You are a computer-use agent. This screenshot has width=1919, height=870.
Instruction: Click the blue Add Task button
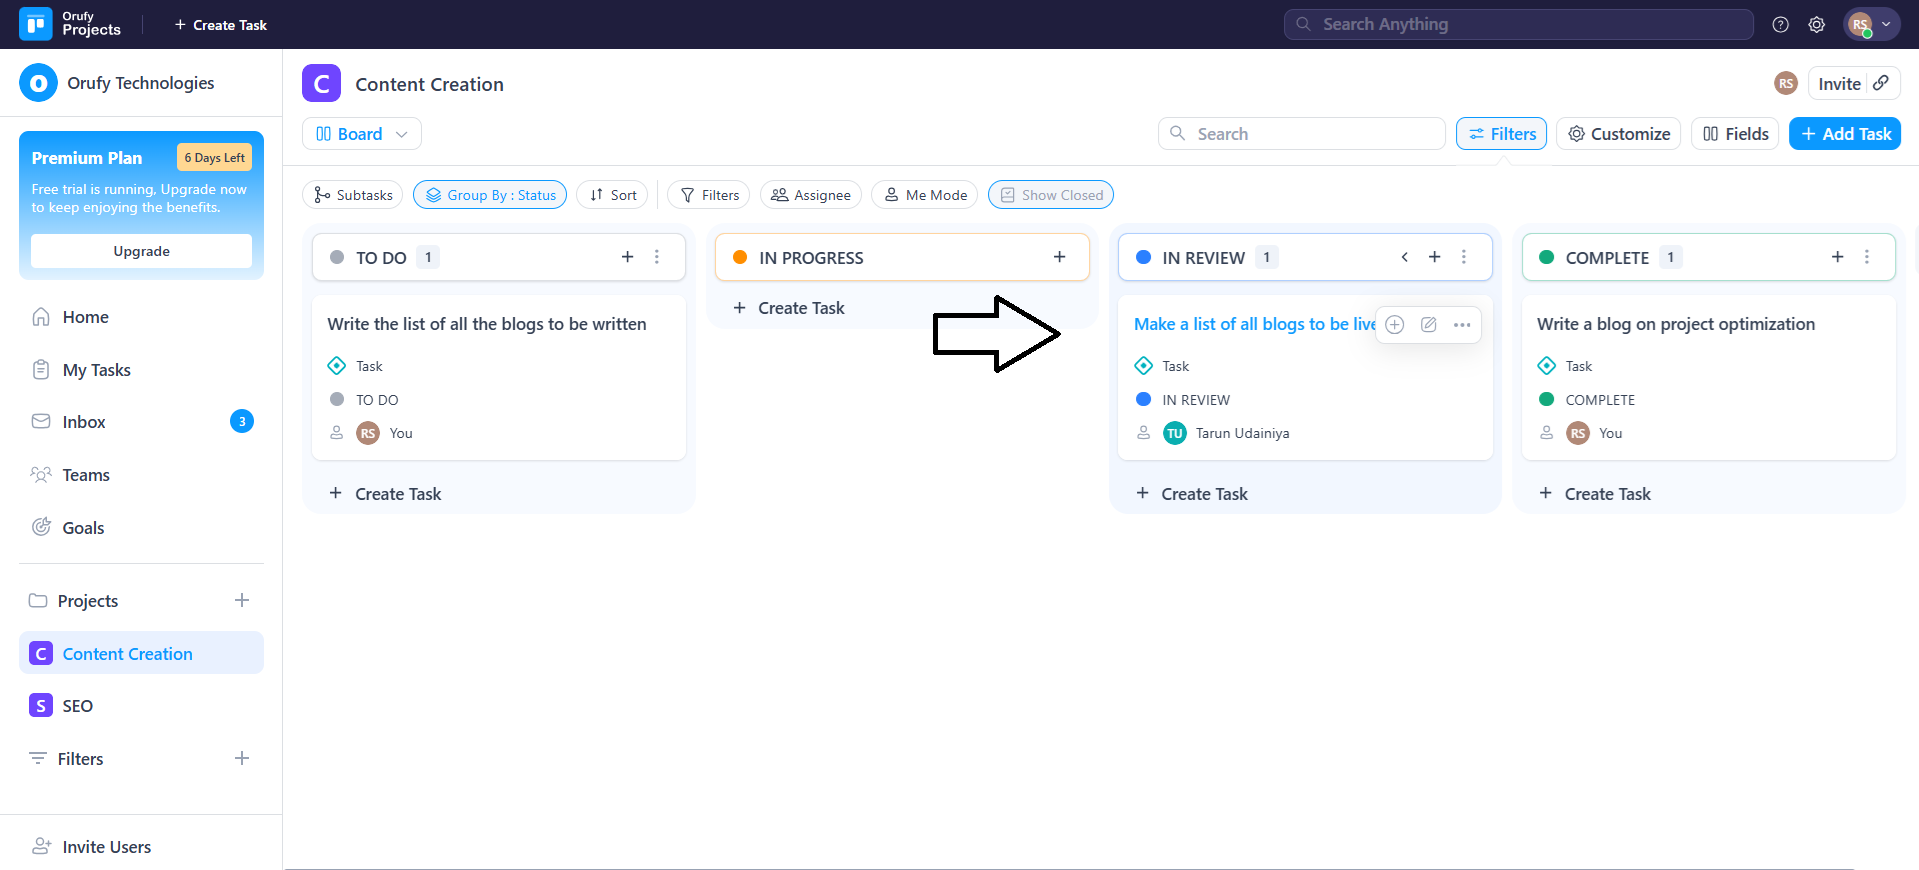1844,134
